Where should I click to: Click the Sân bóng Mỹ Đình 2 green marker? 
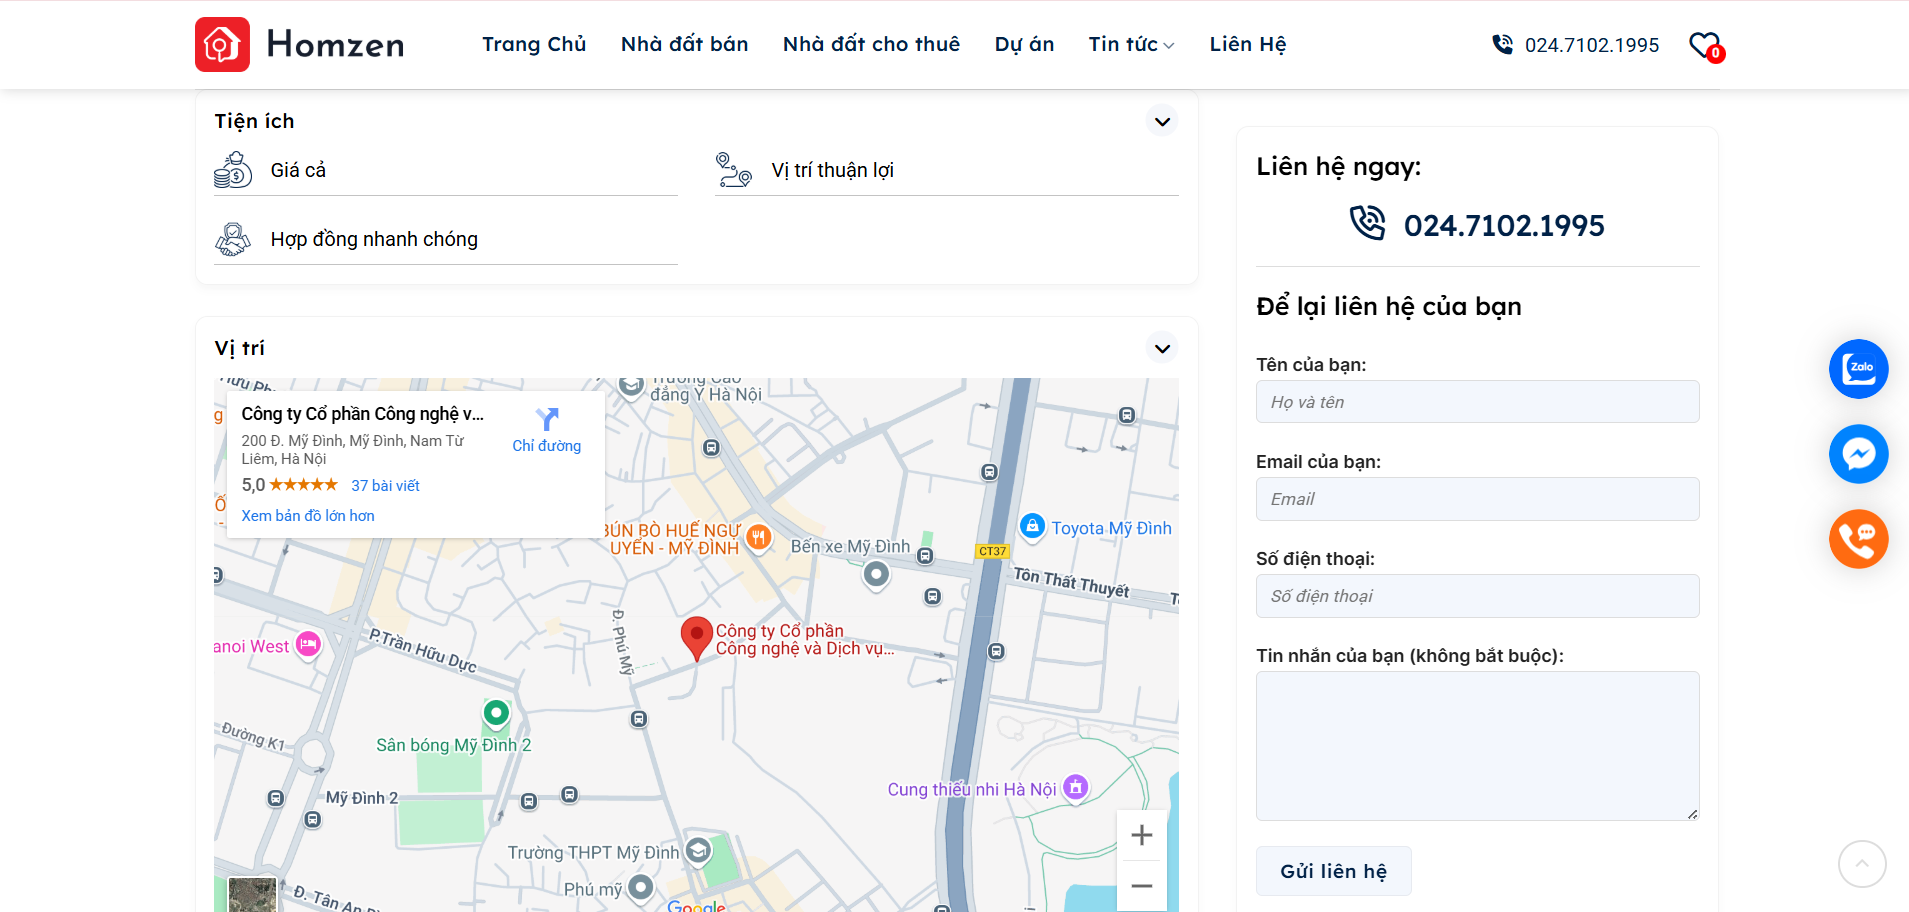(x=496, y=714)
